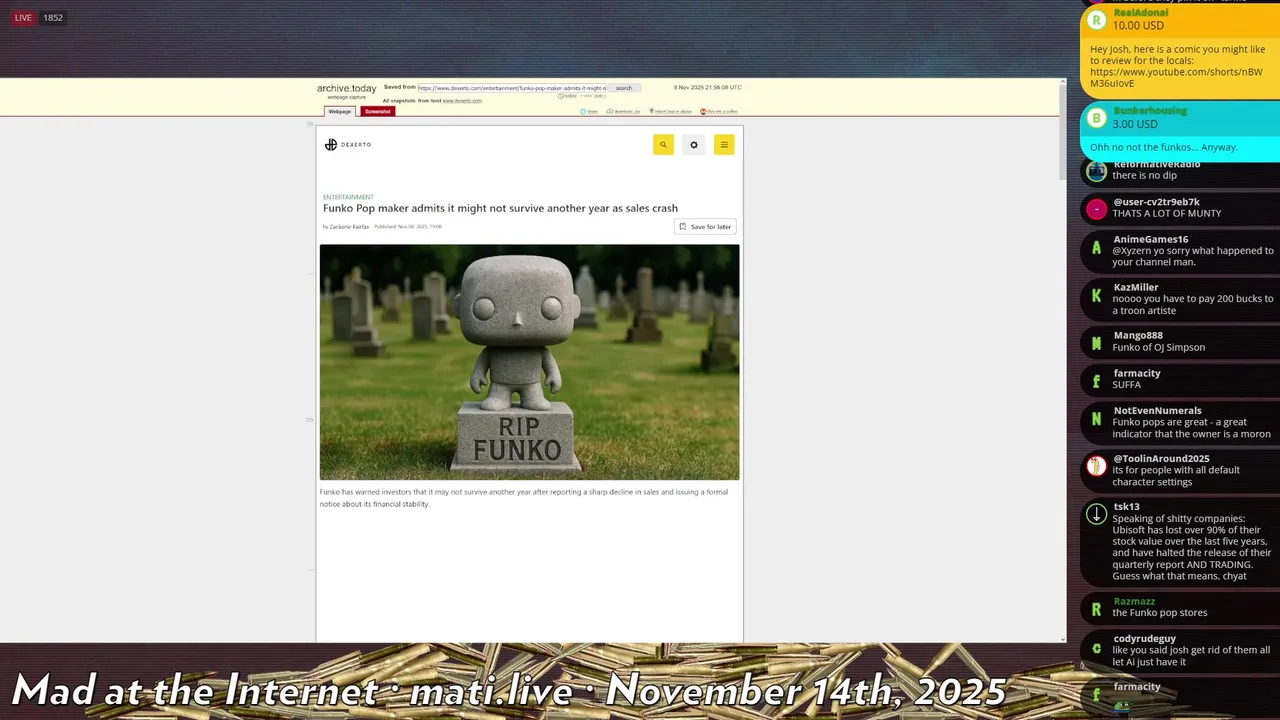Open the Dexerto search icon

pyautogui.click(x=663, y=145)
